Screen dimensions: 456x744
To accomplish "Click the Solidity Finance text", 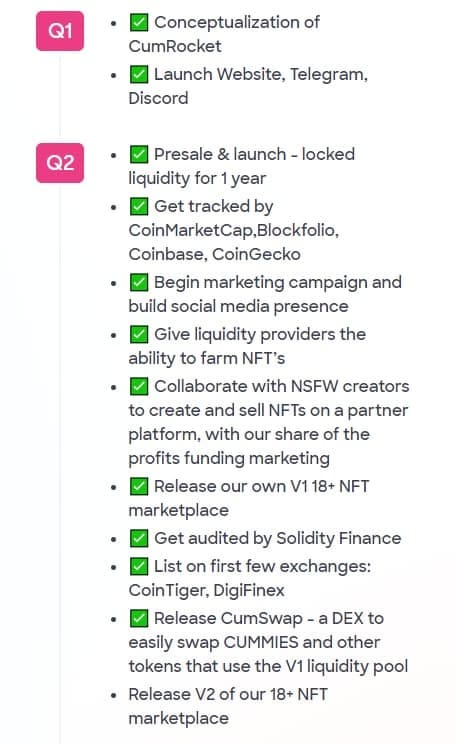I will pyautogui.click(x=339, y=539).
